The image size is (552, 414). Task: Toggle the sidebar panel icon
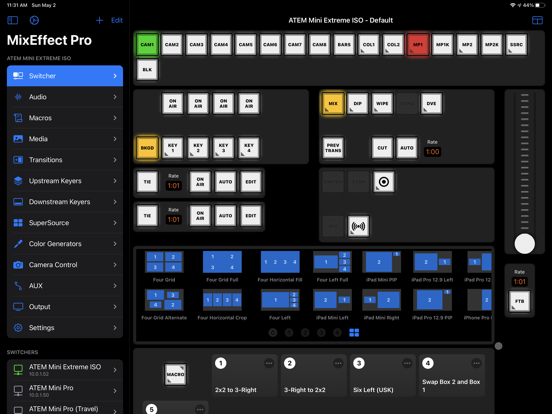click(13, 20)
